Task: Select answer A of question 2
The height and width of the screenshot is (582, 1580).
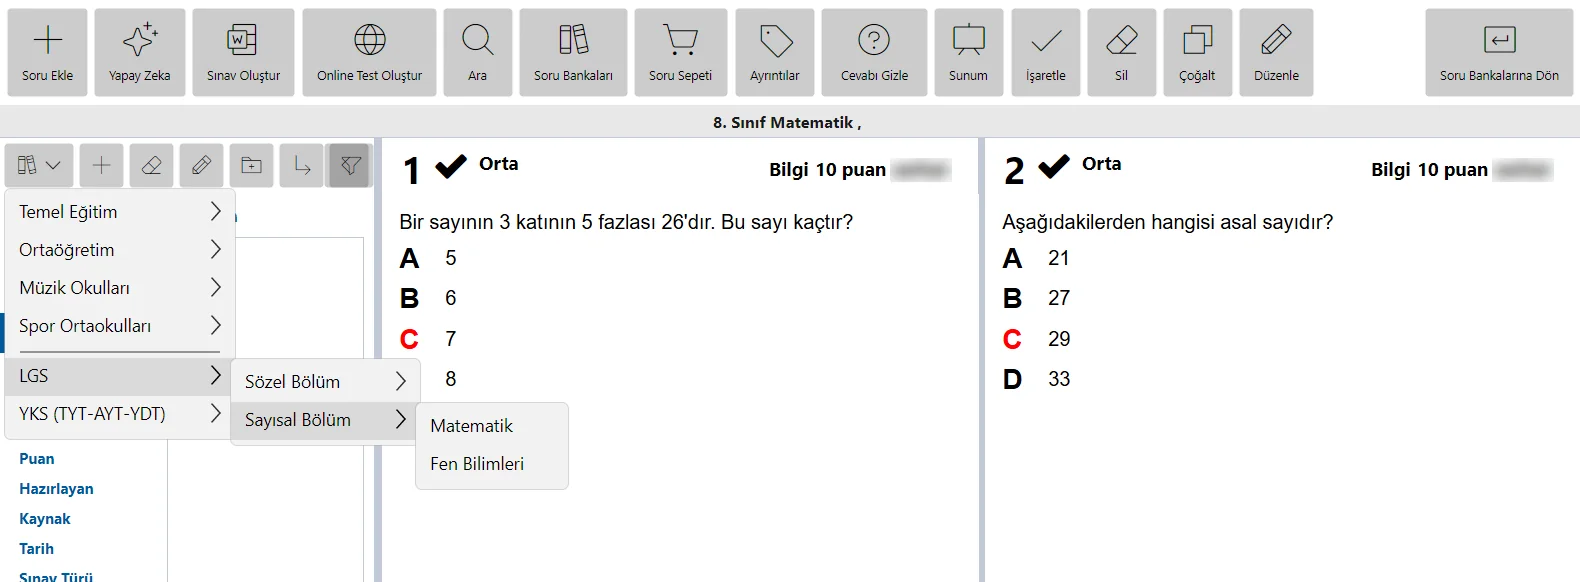Action: point(1012,259)
